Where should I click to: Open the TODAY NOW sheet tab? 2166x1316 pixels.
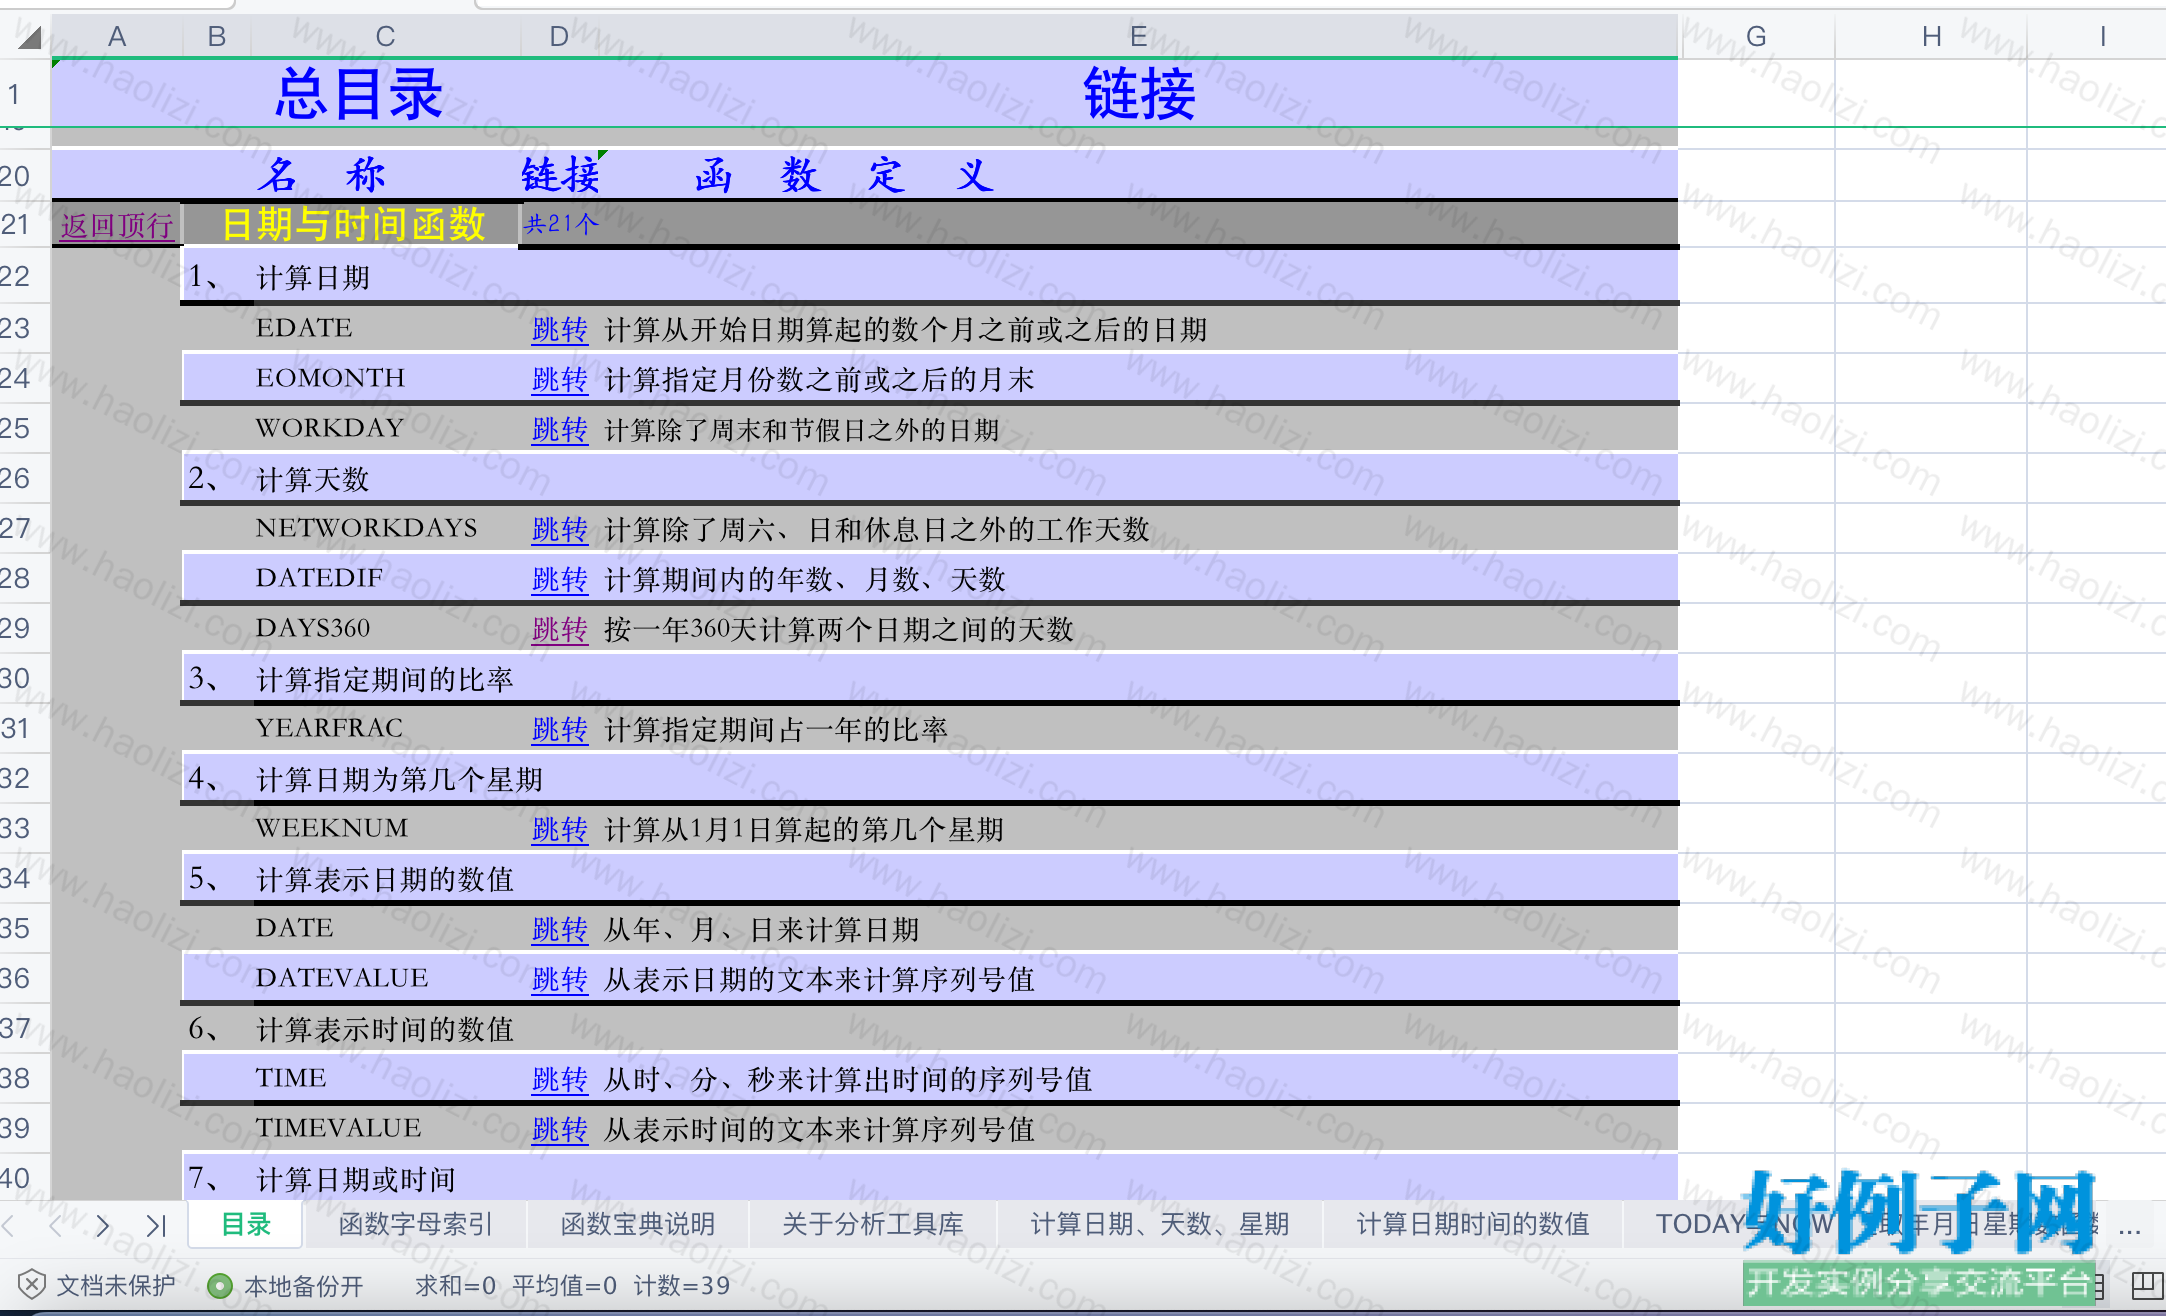click(x=1745, y=1224)
